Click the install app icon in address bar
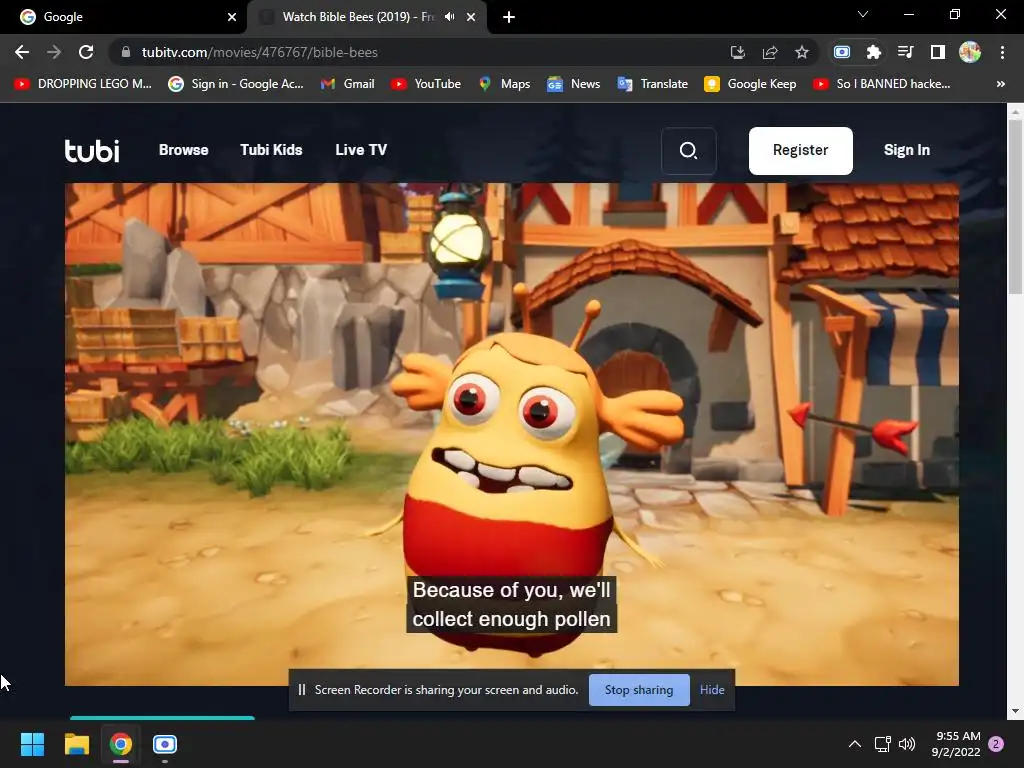 [737, 52]
